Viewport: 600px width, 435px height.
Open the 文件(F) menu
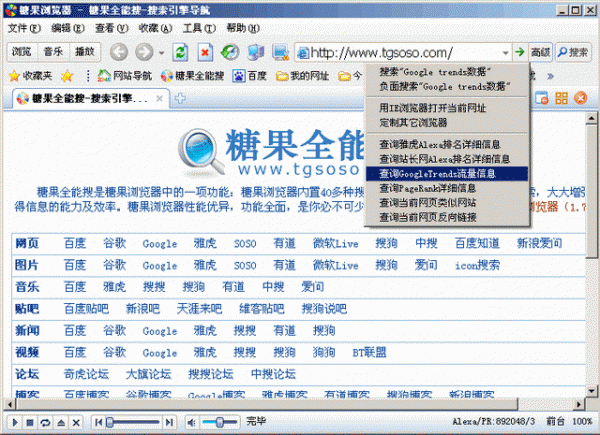(24, 28)
